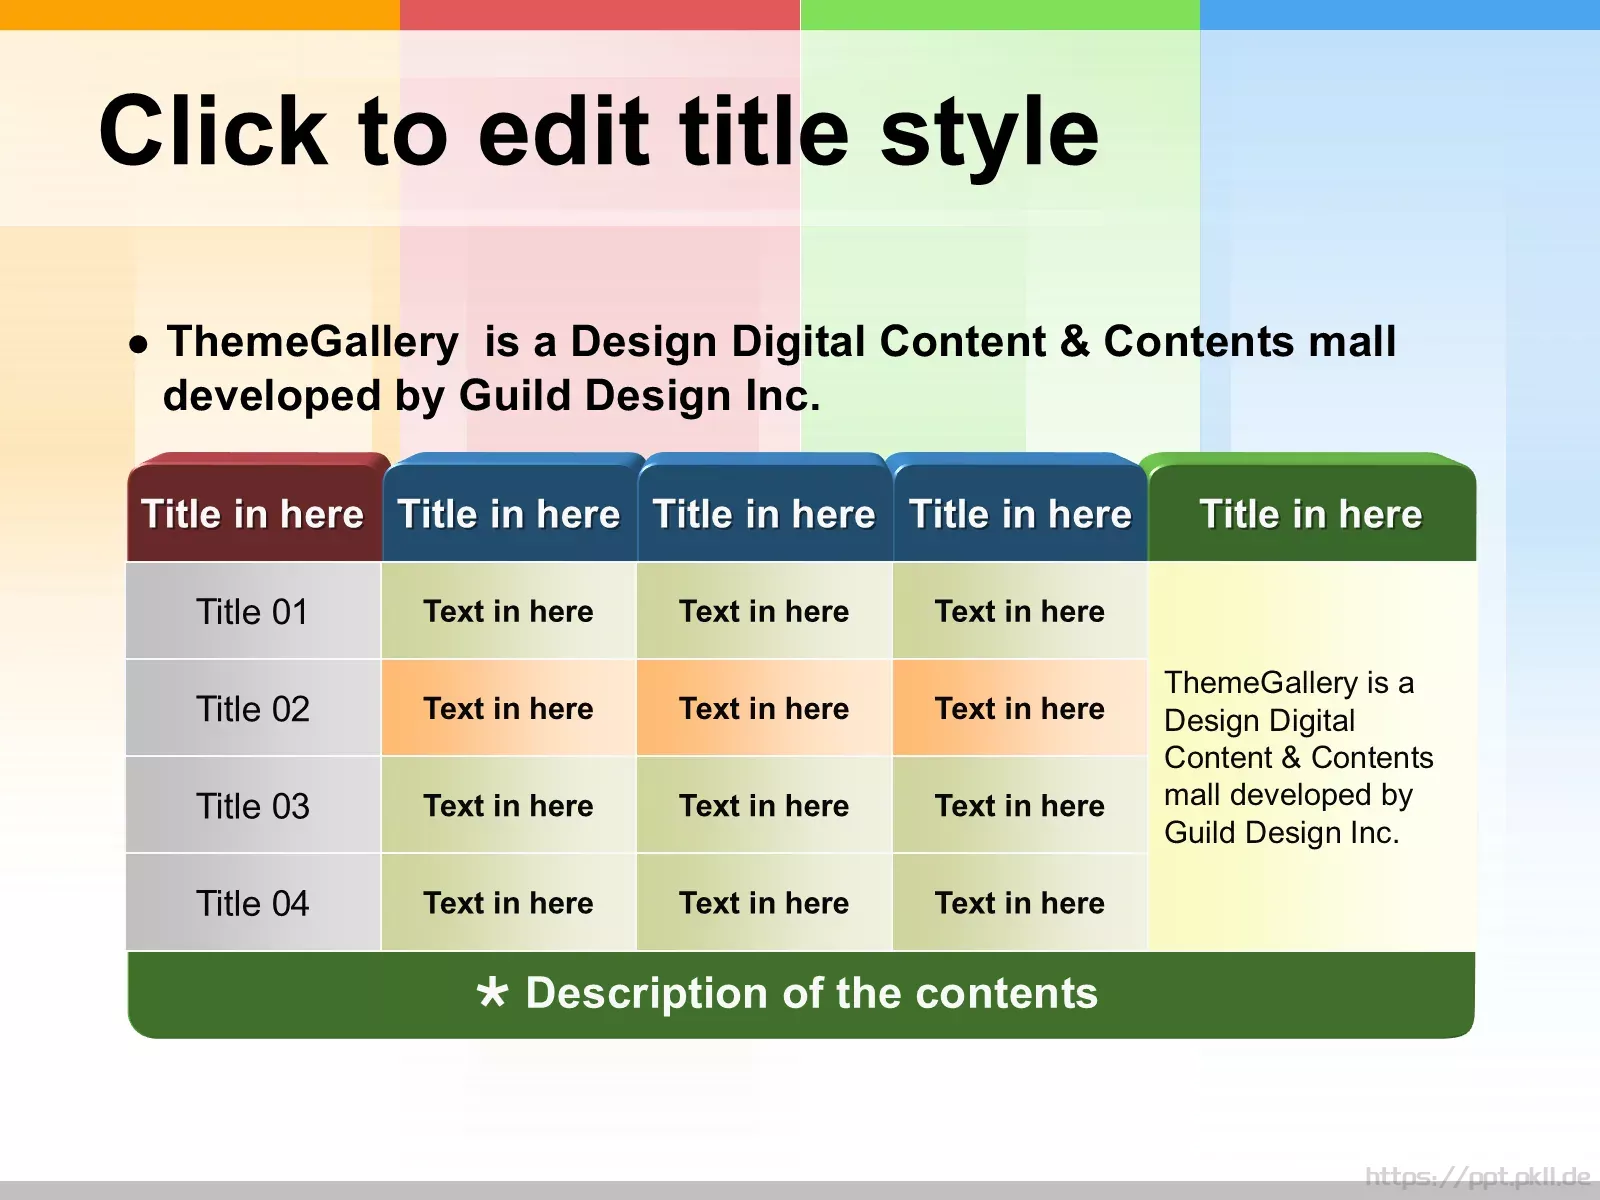Screen dimensions: 1600x1200
Task: Select the slide title 'Click to edit title style'
Action: pos(598,131)
